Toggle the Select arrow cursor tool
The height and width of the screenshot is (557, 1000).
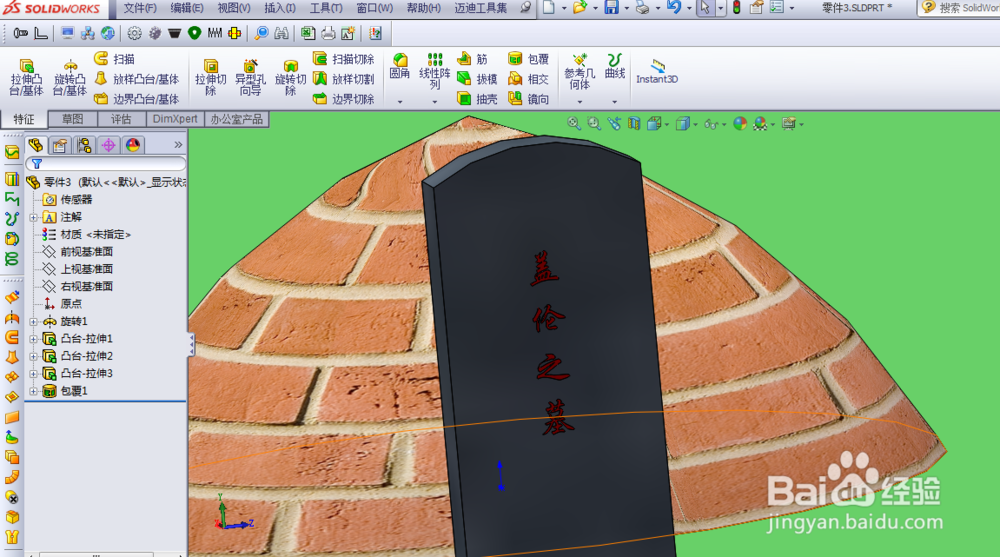[x=705, y=8]
